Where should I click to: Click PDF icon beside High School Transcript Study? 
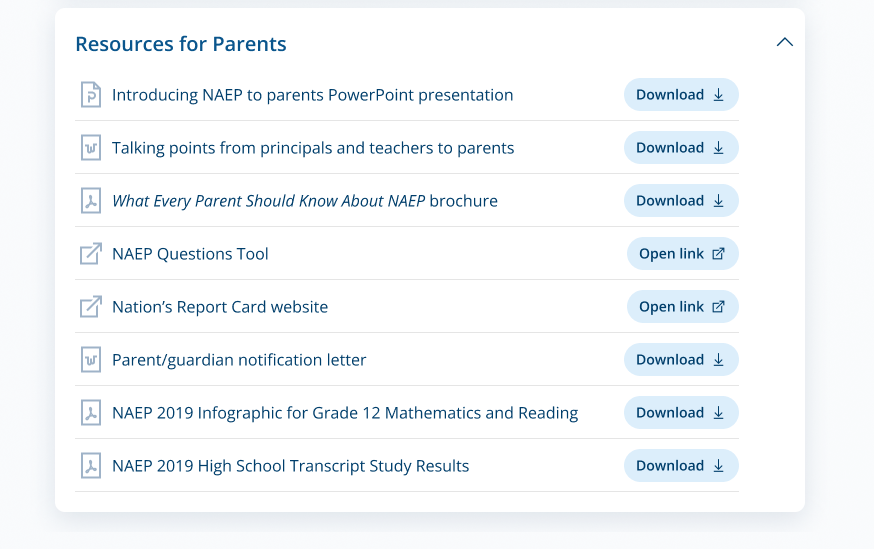point(91,466)
